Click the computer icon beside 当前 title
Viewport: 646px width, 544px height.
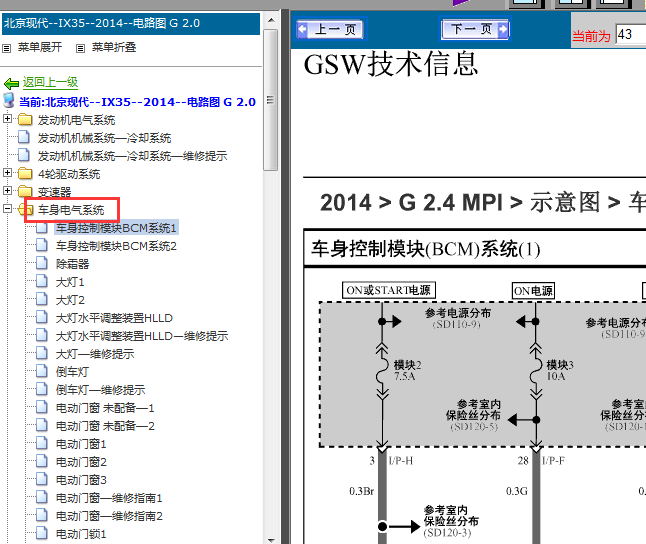(x=9, y=102)
